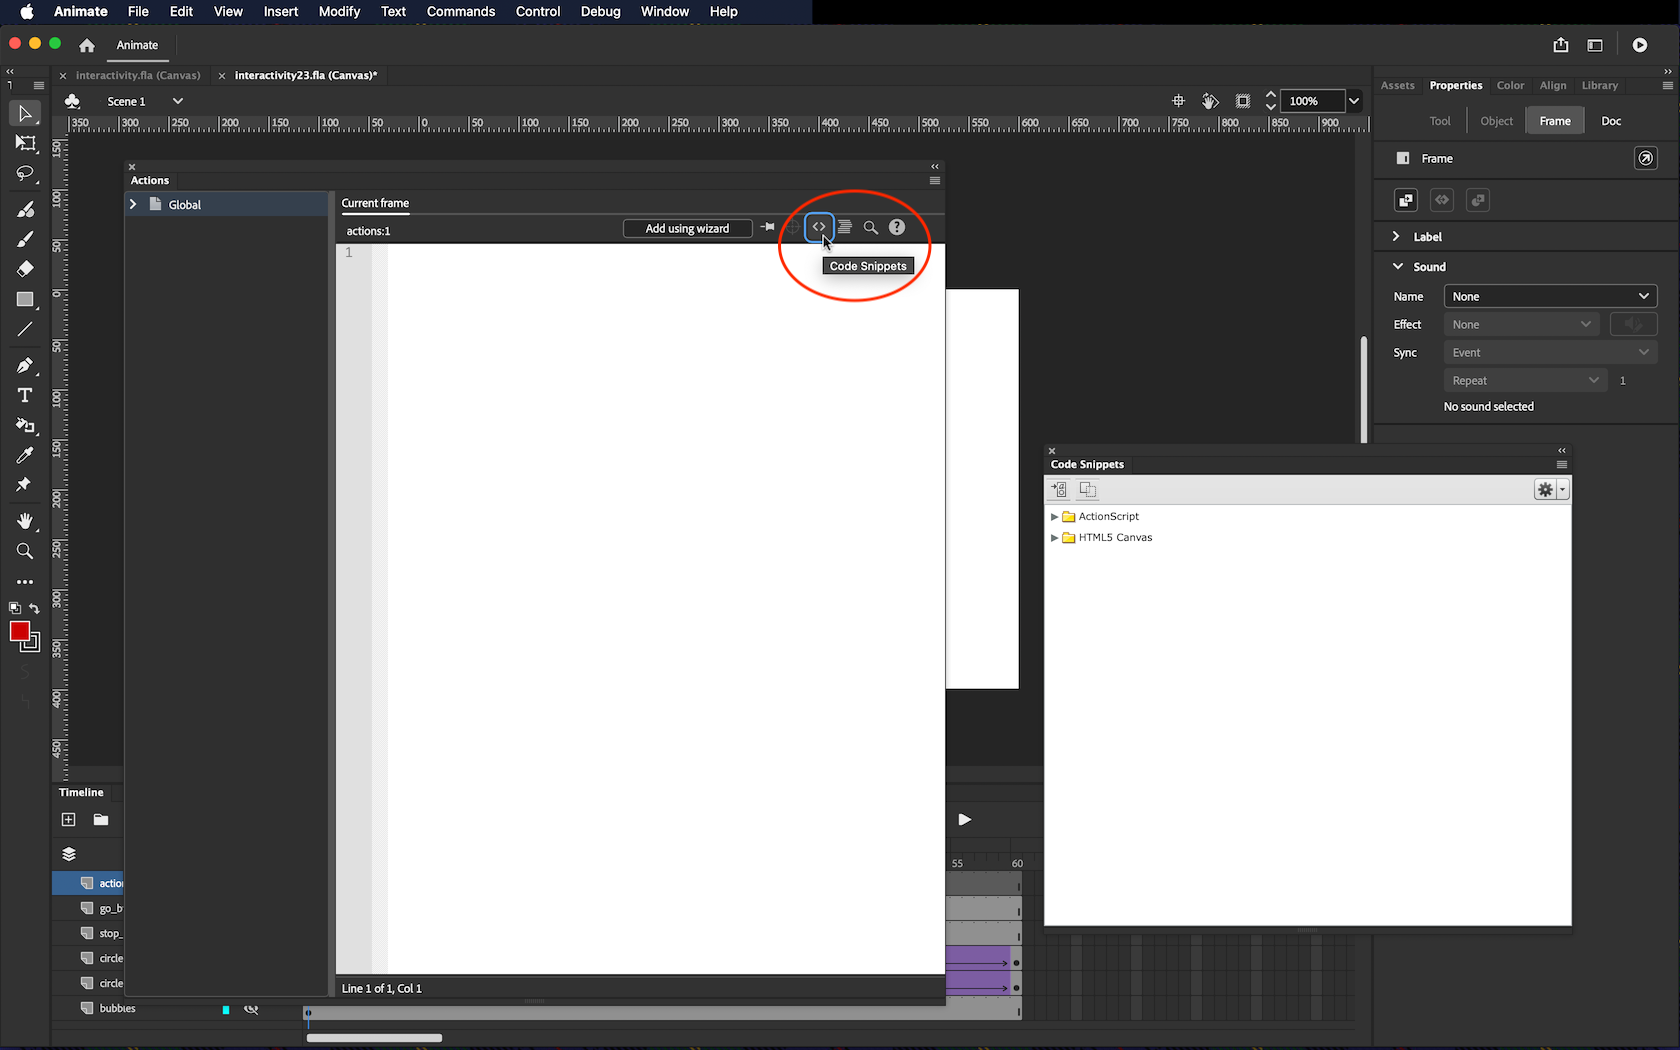Image resolution: width=1680 pixels, height=1050 pixels.
Task: Click the Format Code icon
Action: [x=845, y=228]
